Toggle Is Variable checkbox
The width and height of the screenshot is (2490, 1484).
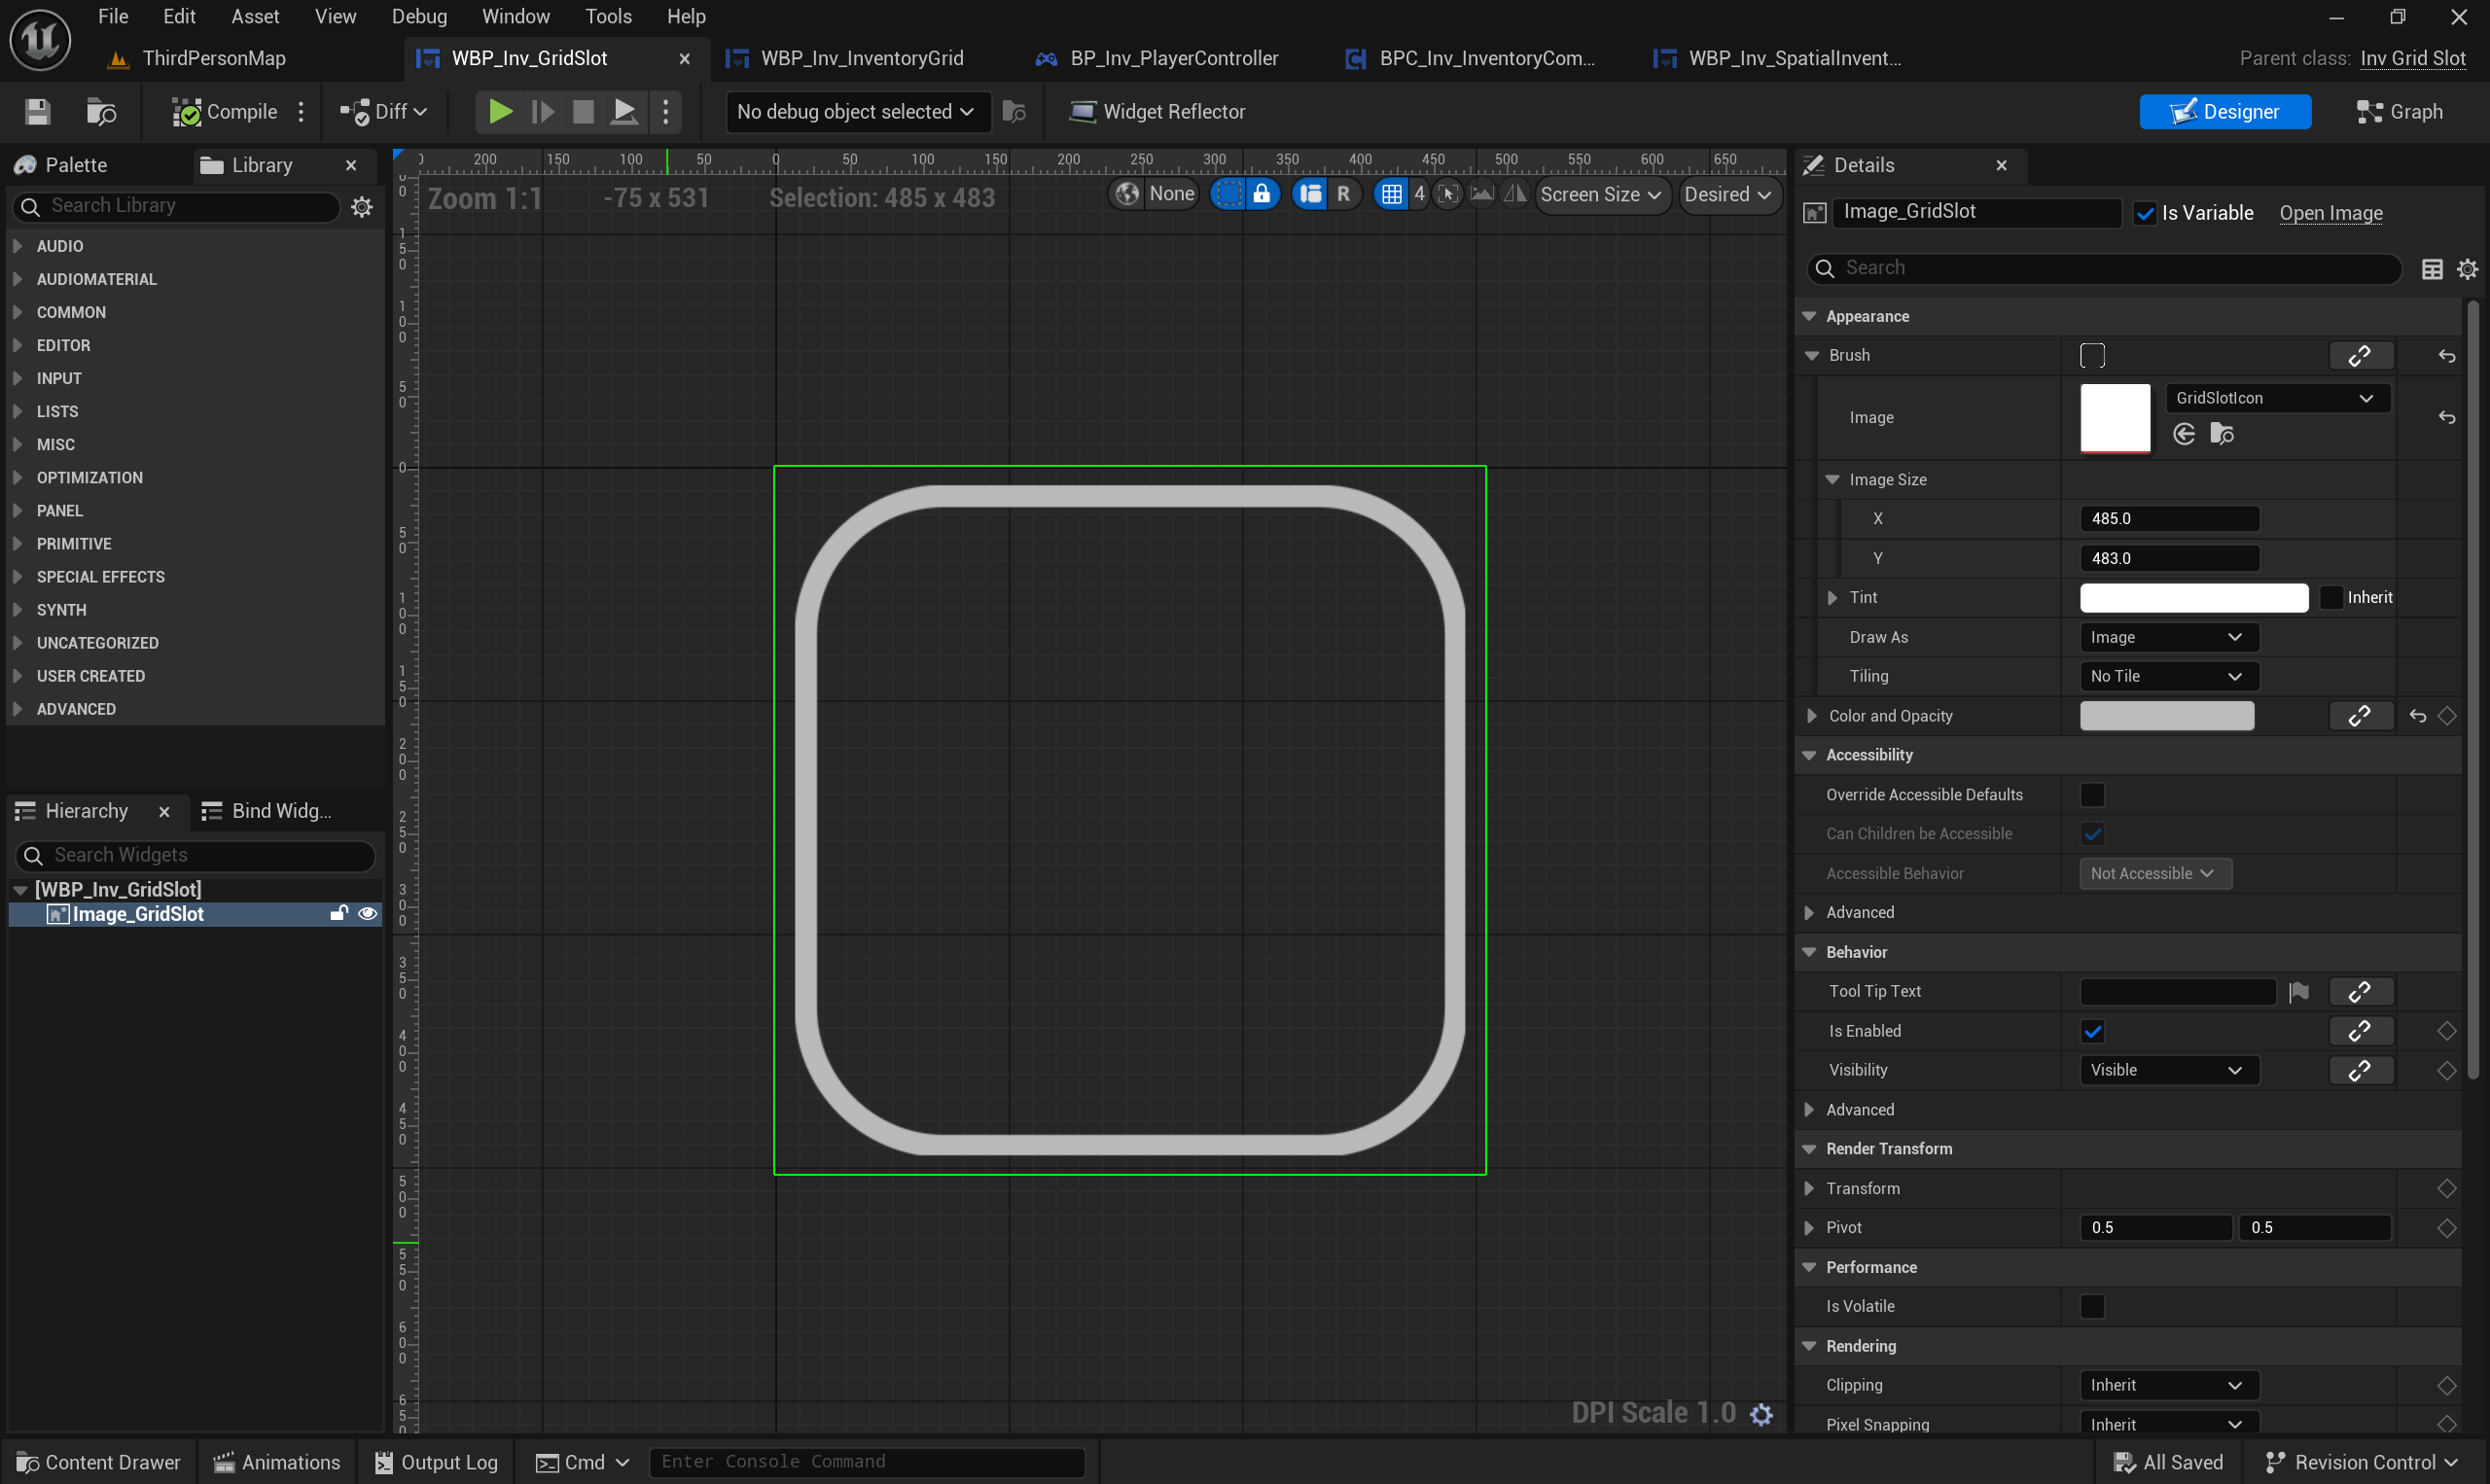point(2144,214)
